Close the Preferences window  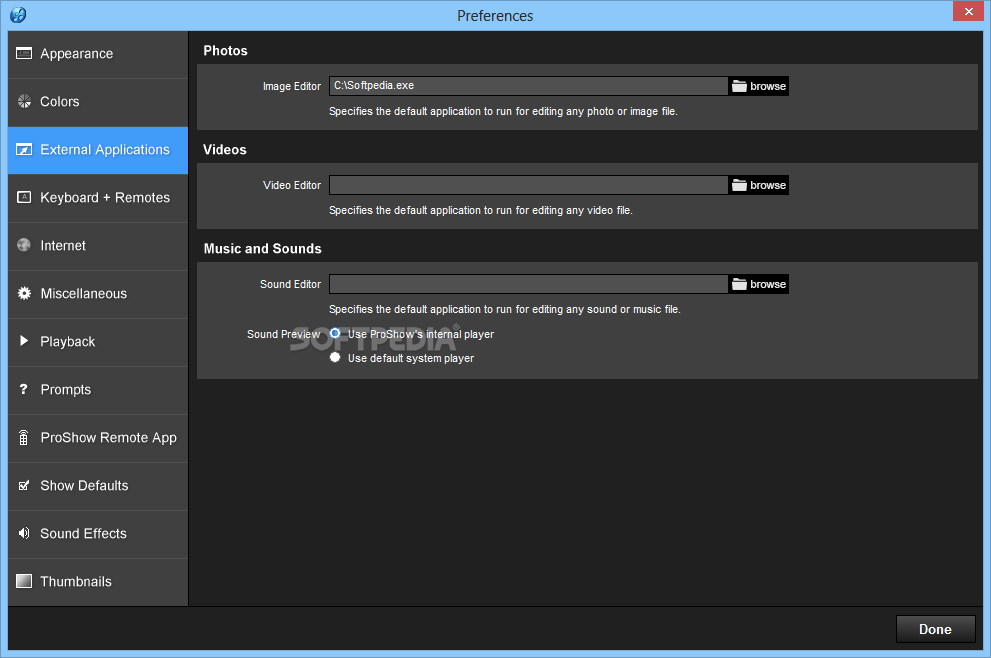[x=968, y=11]
